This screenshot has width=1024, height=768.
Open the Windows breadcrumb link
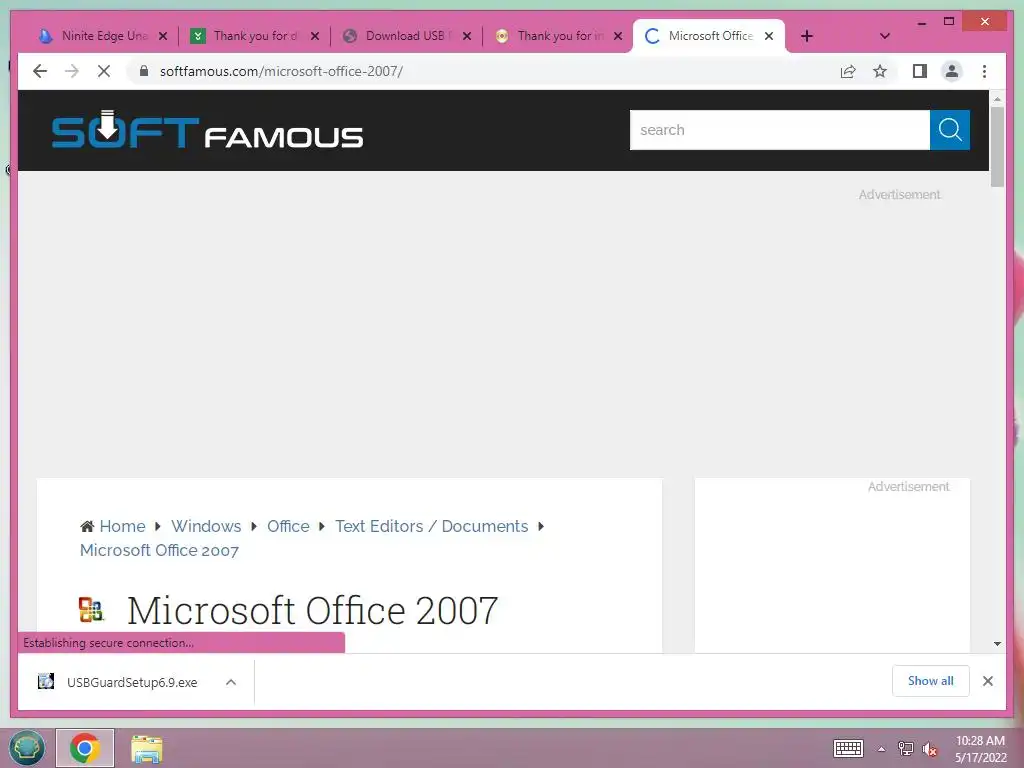(x=206, y=526)
